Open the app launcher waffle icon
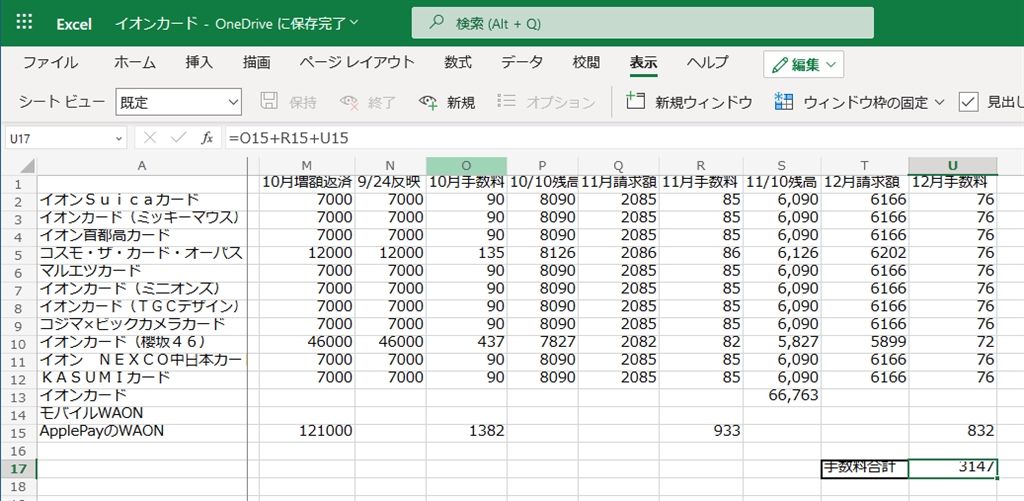Image resolution: width=1024 pixels, height=501 pixels. pyautogui.click(x=24, y=22)
